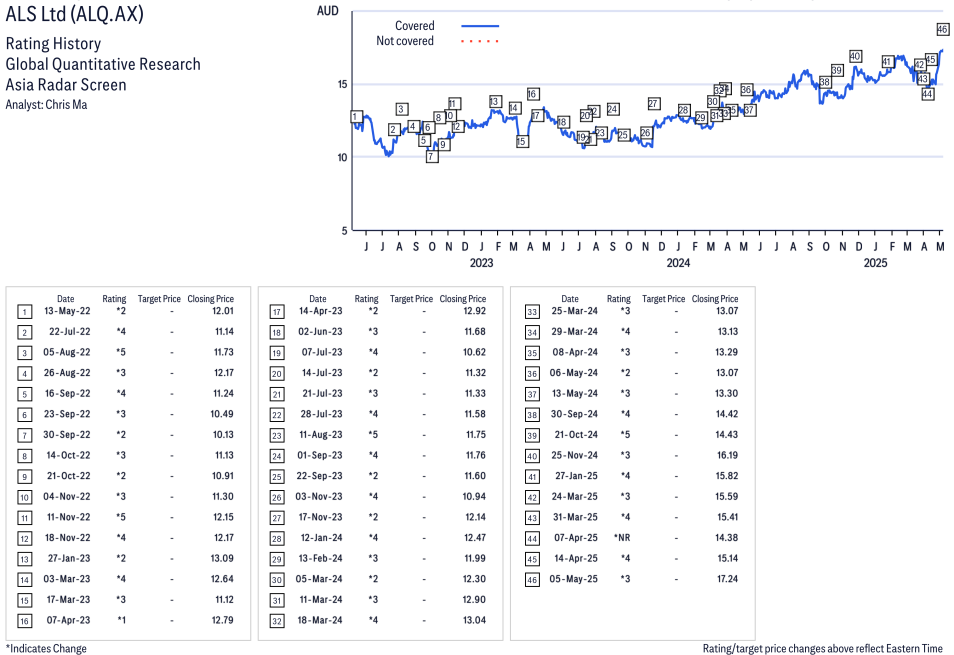Select chart marker 16 on the graph
The image size is (954, 655).
pos(532,94)
